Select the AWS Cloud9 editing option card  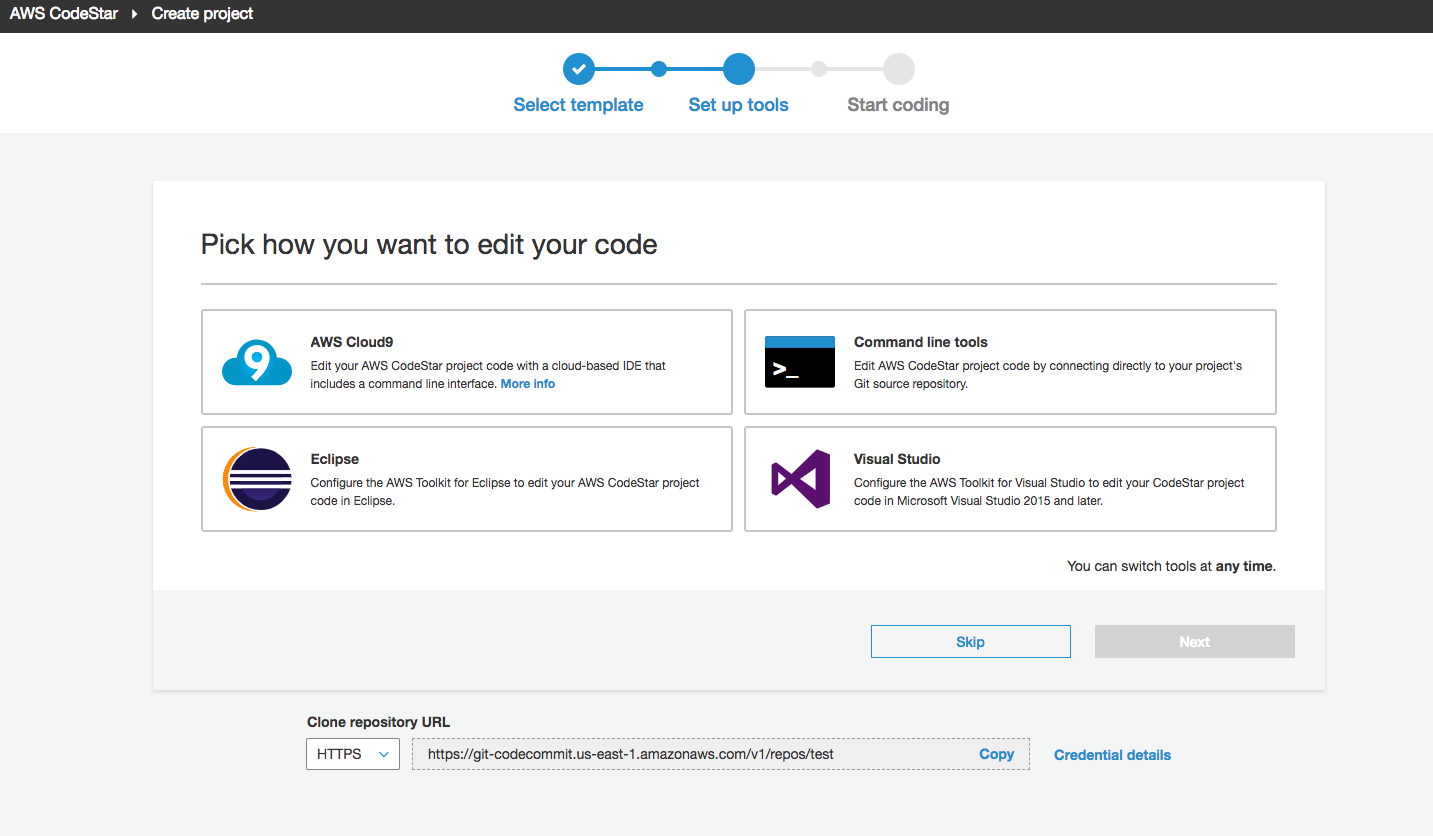(466, 362)
